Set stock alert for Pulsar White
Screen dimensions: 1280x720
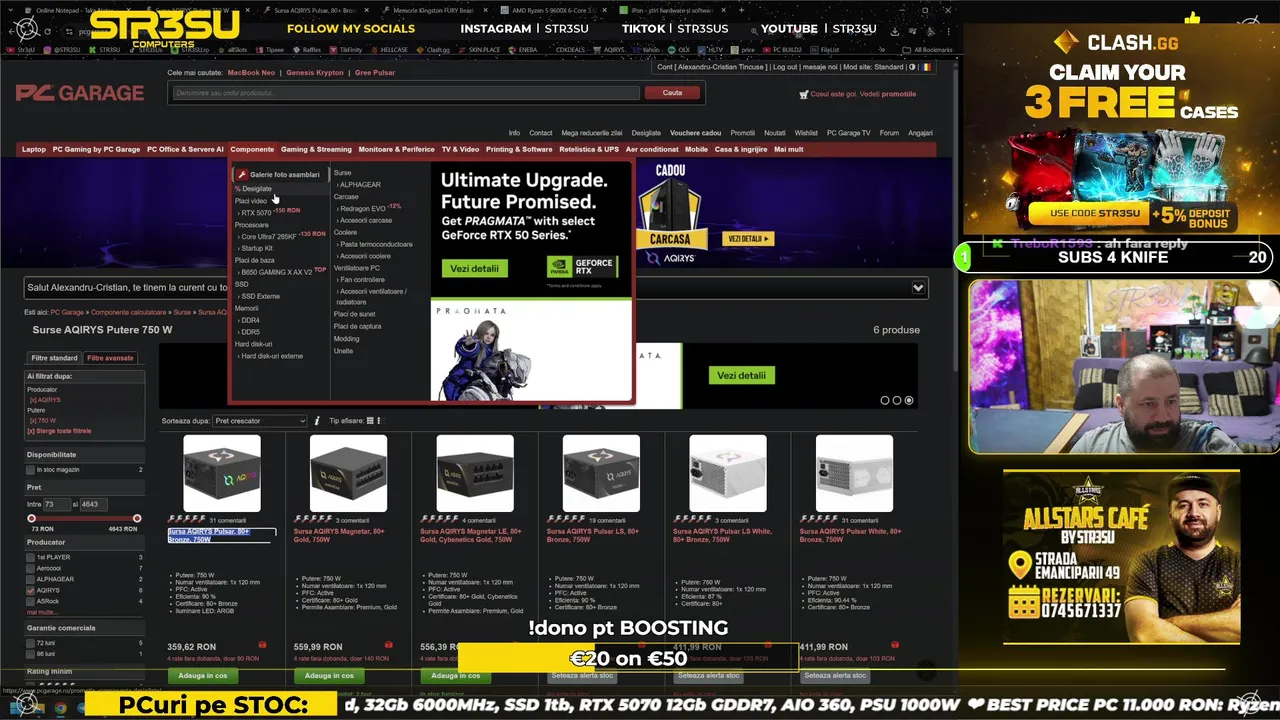[x=835, y=676]
